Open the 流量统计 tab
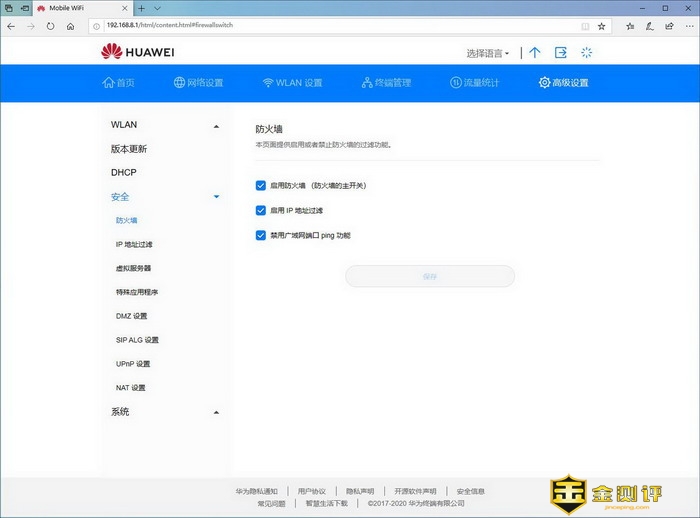The height and width of the screenshot is (518, 700). (474, 83)
